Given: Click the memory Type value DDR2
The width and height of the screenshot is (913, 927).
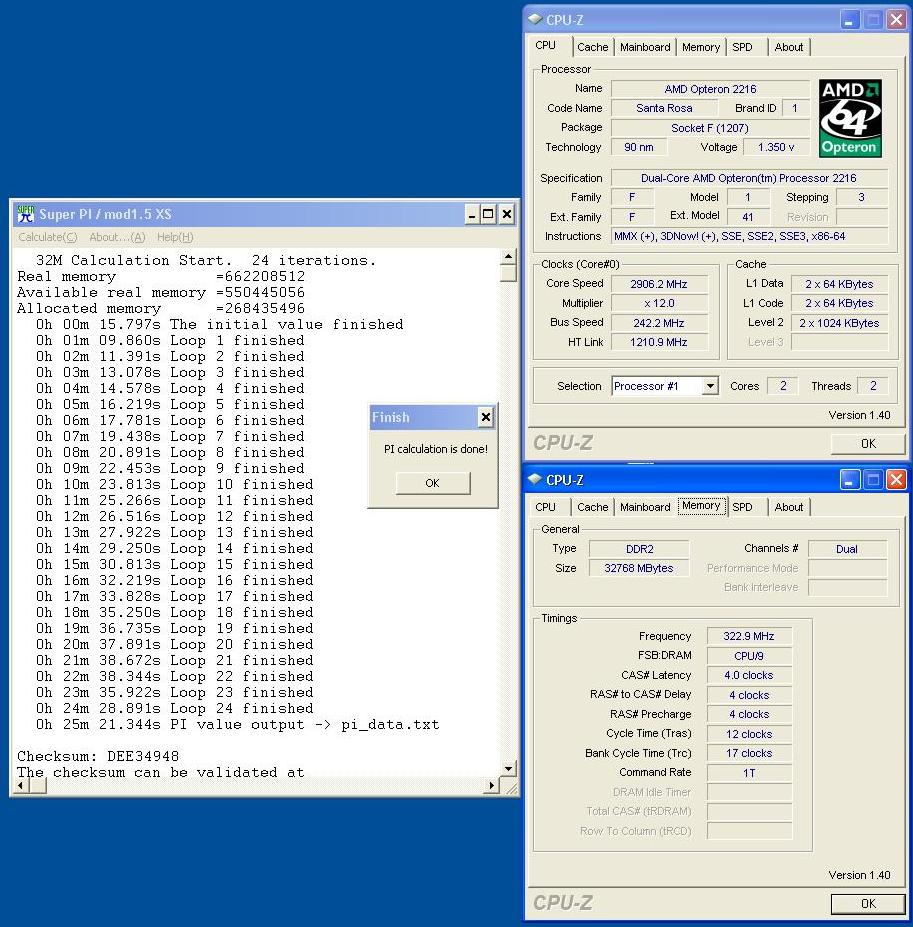Looking at the screenshot, I should (639, 549).
